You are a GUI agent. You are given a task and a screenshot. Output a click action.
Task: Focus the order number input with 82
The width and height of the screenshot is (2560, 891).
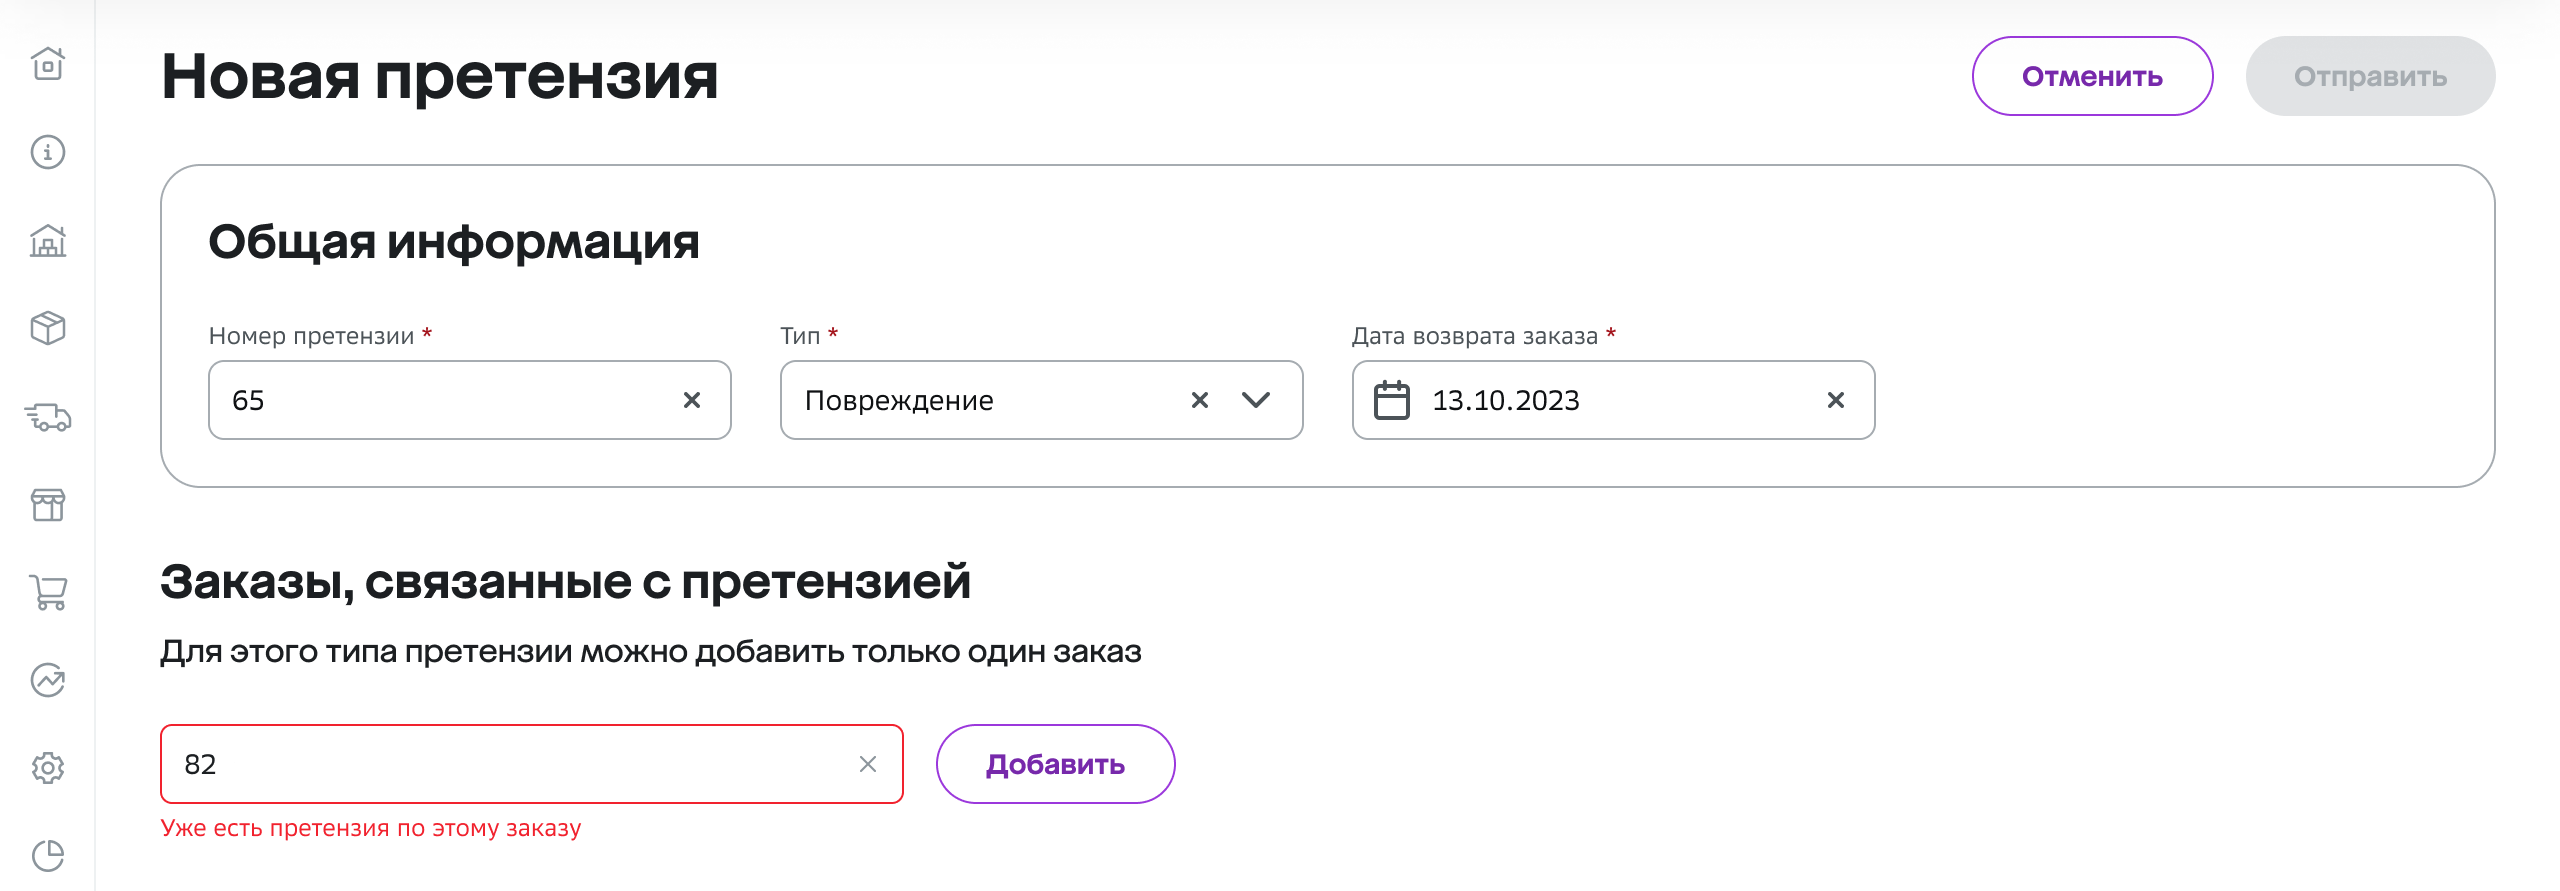(x=532, y=764)
